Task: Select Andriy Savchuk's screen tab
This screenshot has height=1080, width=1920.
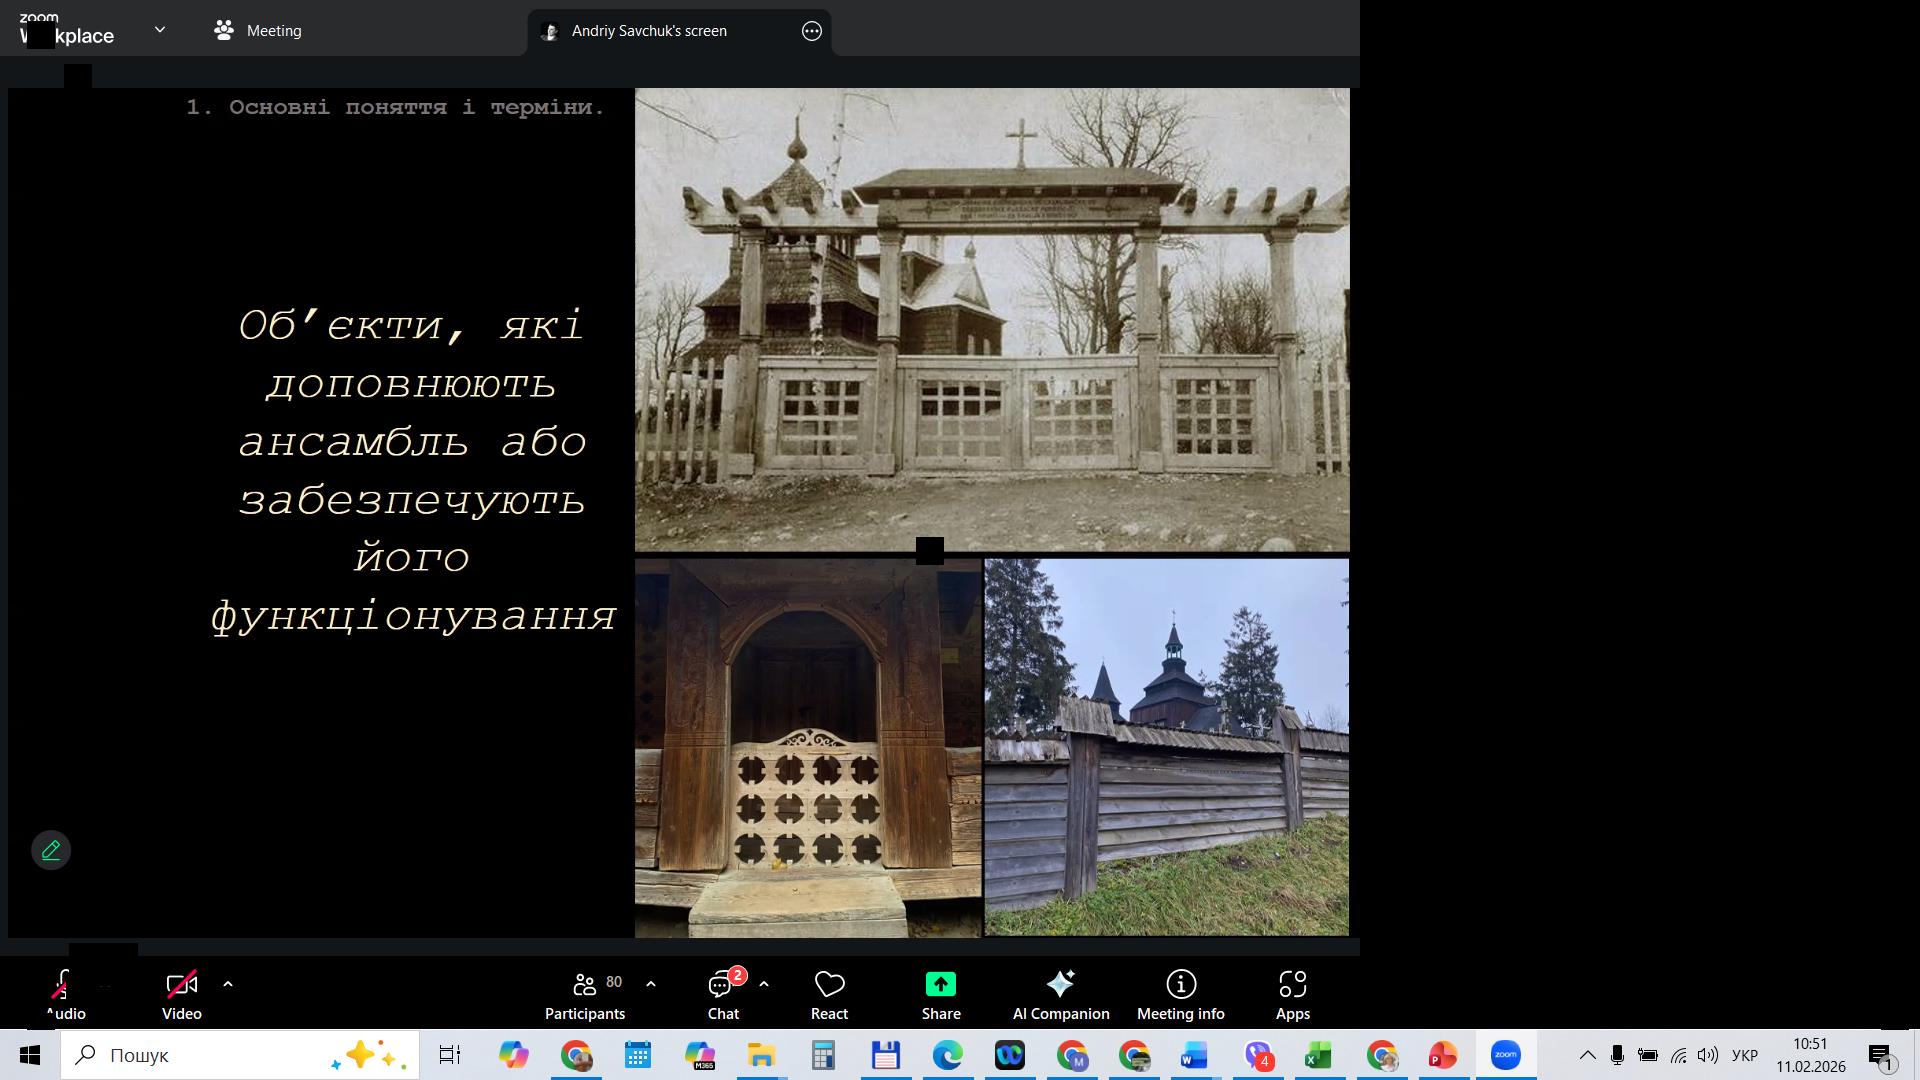Action: [x=648, y=30]
